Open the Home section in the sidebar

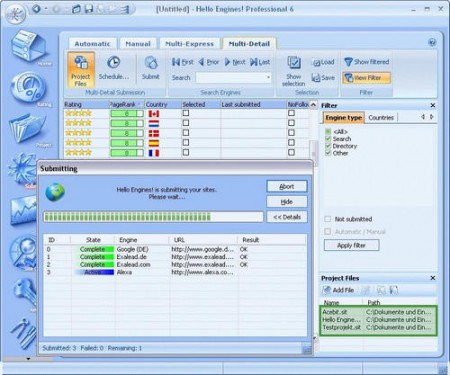[28, 47]
